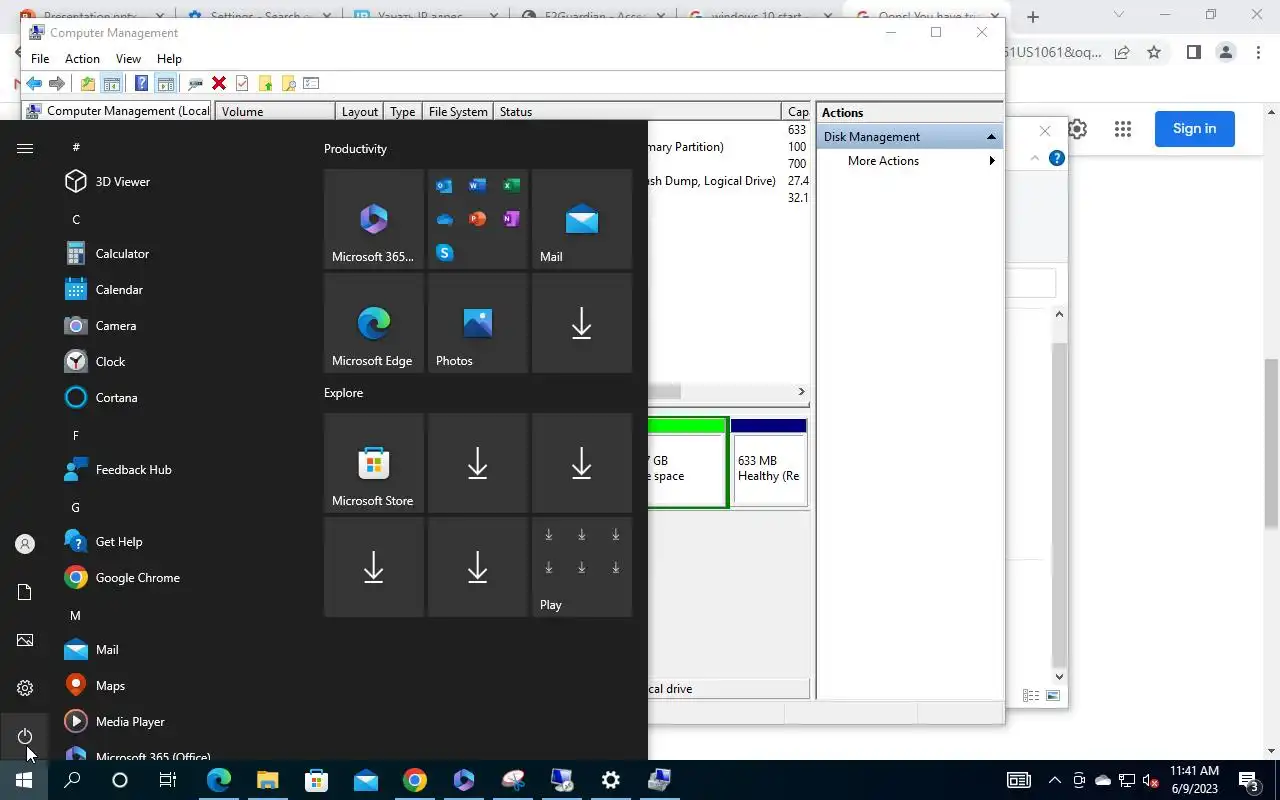Image resolution: width=1280 pixels, height=800 pixels.
Task: Click Show/Hide Console Tree toolbar icon
Action: coord(112,84)
